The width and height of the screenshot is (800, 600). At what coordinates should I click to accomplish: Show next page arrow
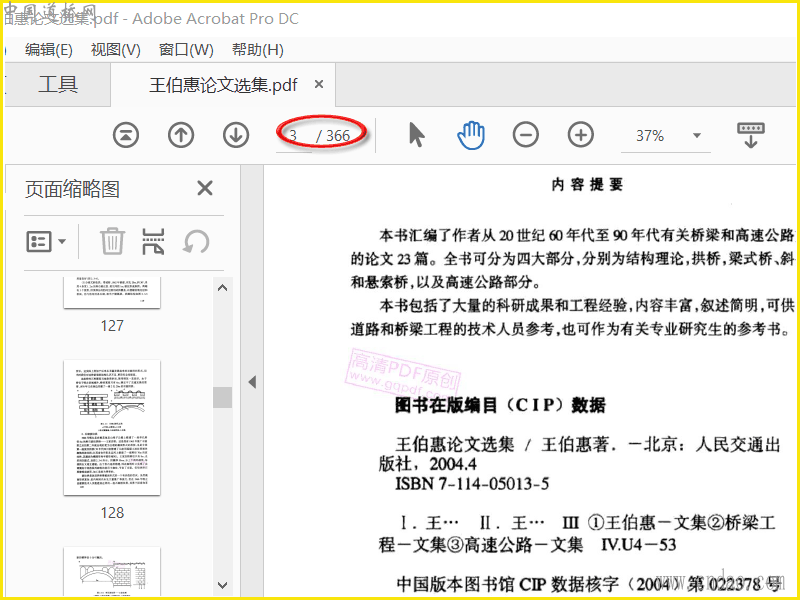pyautogui.click(x=236, y=135)
